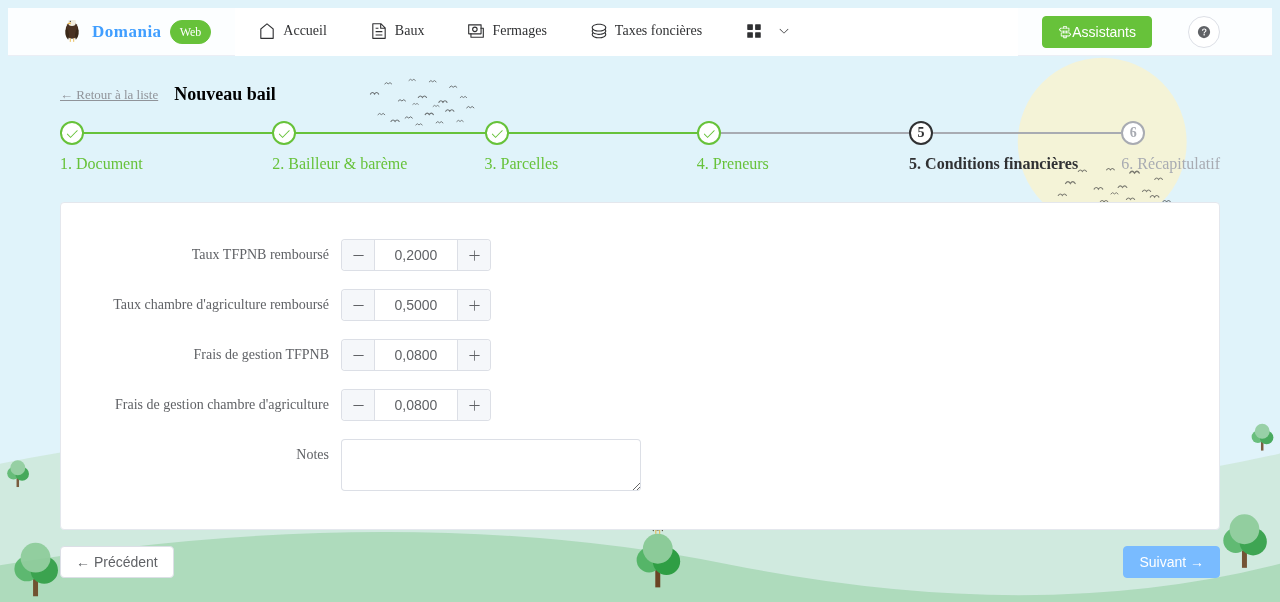Increase Taux chambre d'agriculture remboursé value
1280x602 pixels.
coord(474,305)
